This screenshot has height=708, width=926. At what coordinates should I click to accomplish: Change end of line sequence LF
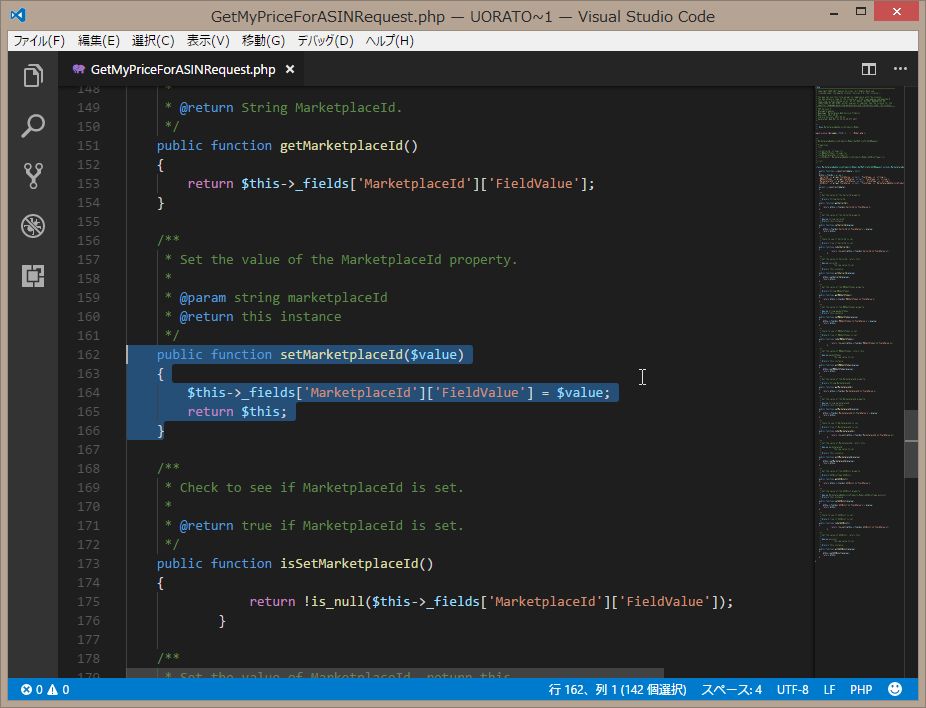click(829, 689)
